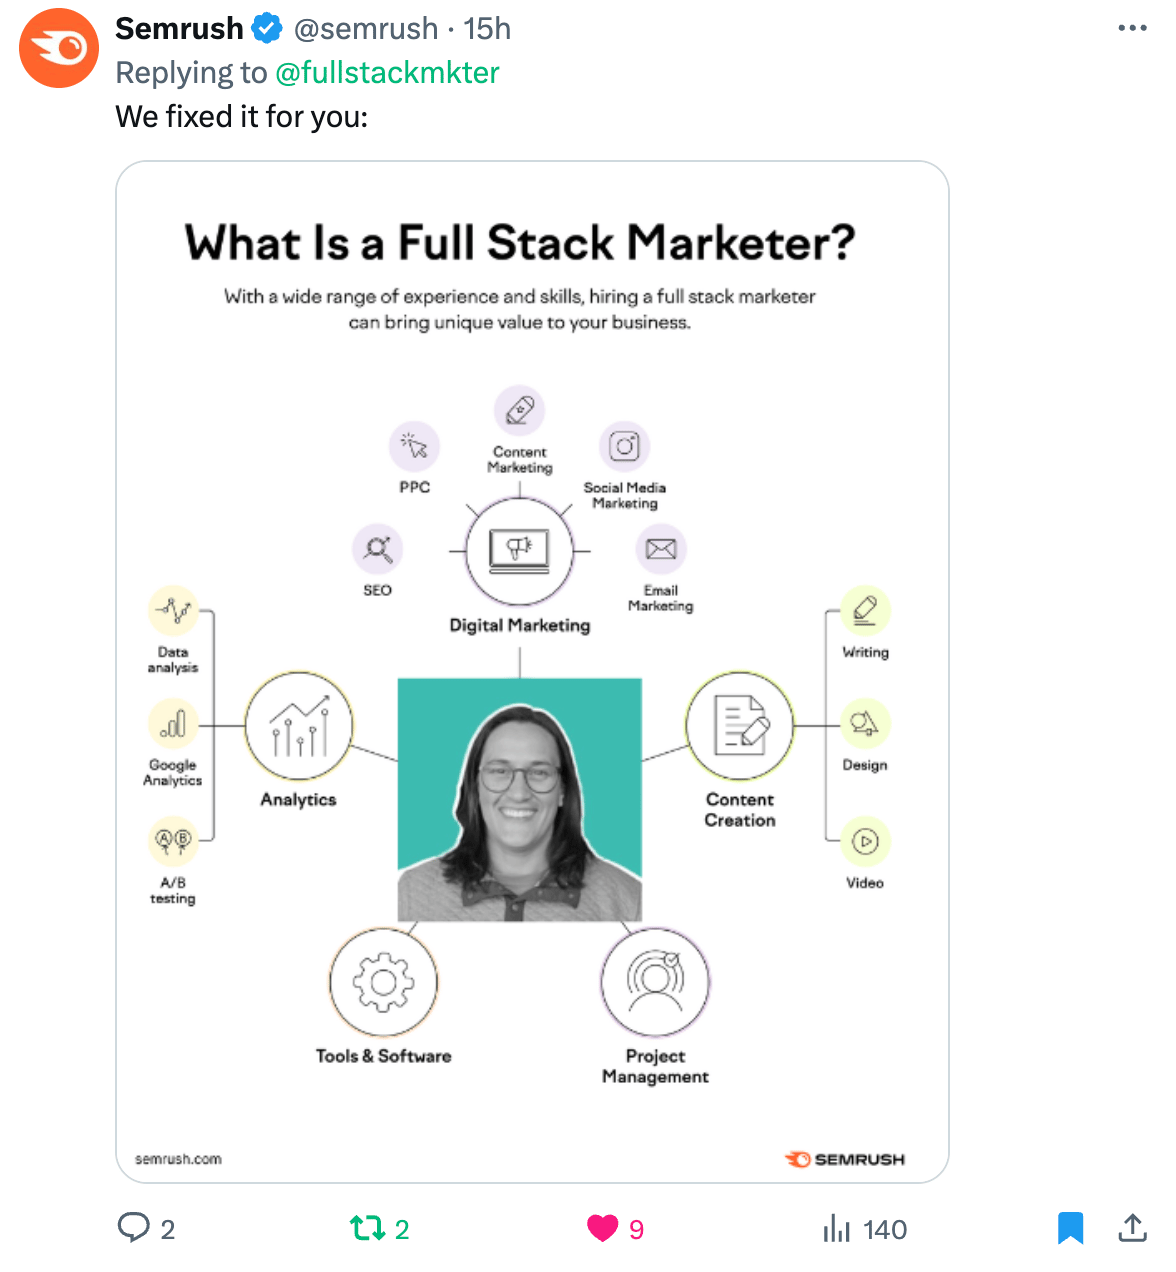Viewport: 1176px width, 1272px height.
Task: Remove the bookmark on this tweet
Action: pyautogui.click(x=1070, y=1227)
